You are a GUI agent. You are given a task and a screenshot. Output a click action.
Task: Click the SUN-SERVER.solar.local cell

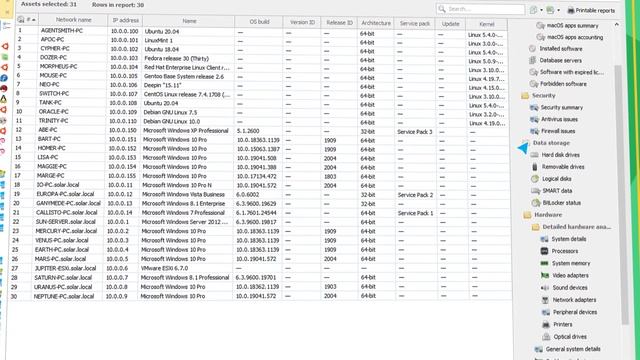coord(66,222)
